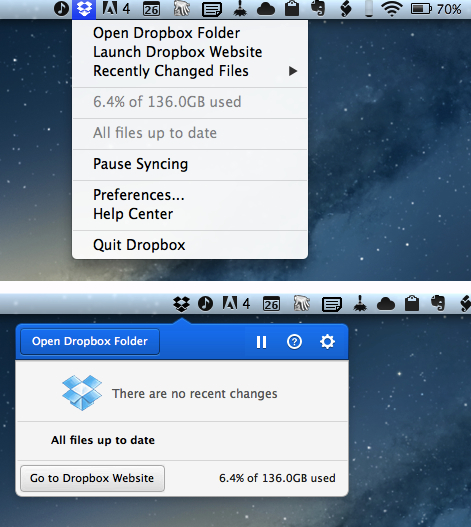Expand the Recently Changed Files submenu arrow
The width and height of the screenshot is (471, 527).
tap(293, 71)
